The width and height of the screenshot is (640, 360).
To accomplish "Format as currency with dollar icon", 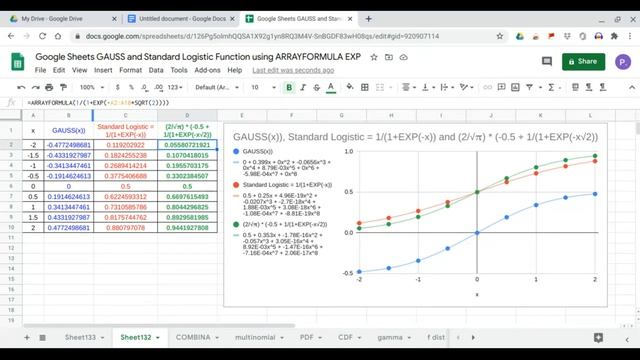I will coord(118,87).
